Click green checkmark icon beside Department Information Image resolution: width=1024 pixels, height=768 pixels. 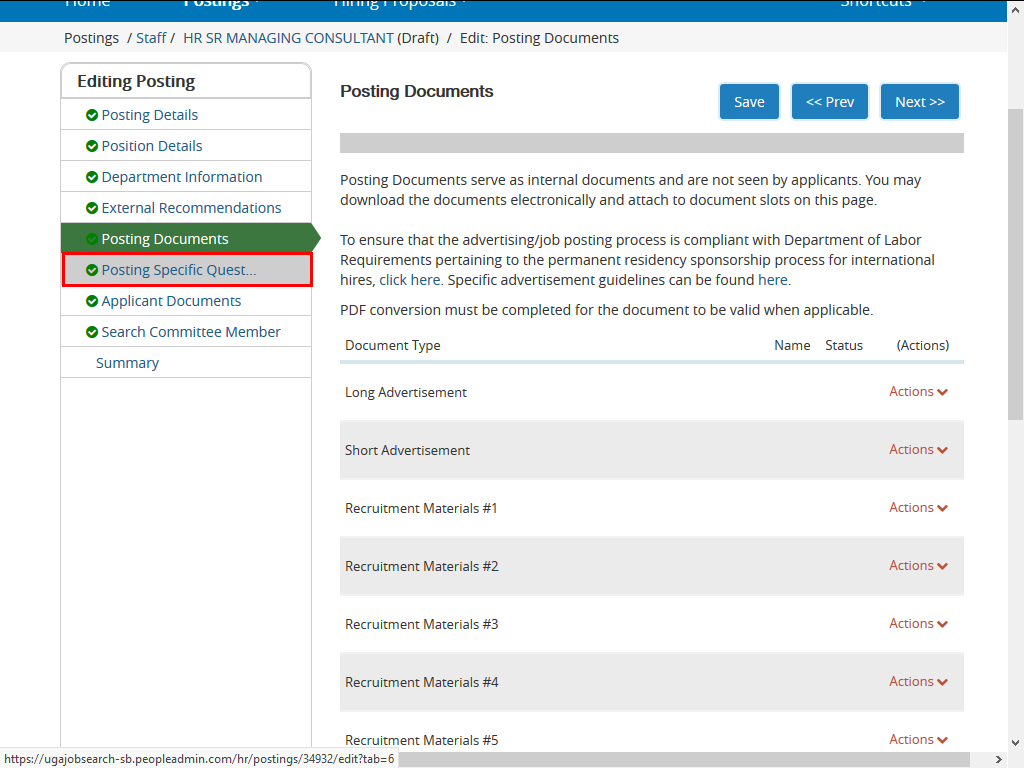[92, 177]
